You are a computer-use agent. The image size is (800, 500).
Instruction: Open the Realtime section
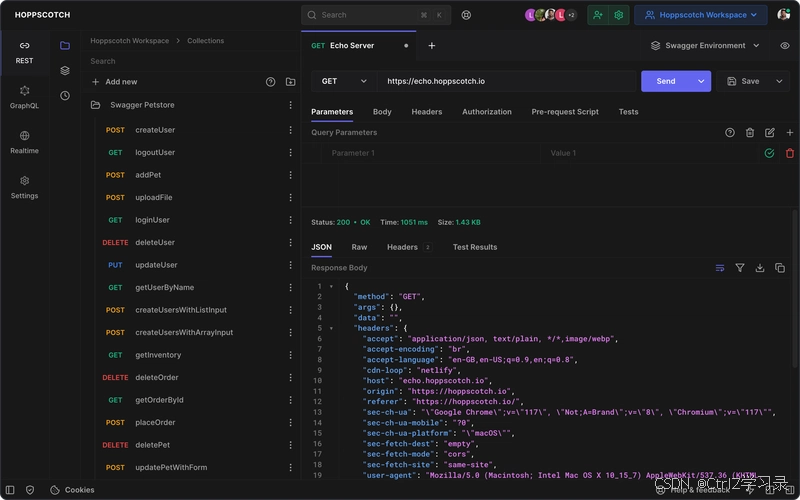pyautogui.click(x=24, y=142)
